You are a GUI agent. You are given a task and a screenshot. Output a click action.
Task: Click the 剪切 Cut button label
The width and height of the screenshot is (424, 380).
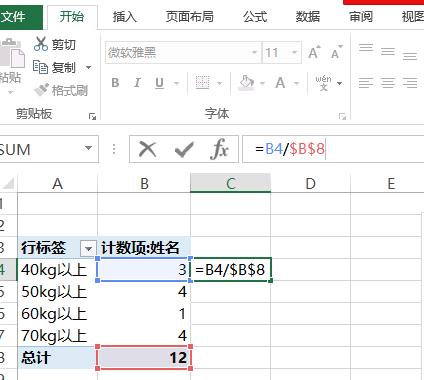click(x=64, y=45)
